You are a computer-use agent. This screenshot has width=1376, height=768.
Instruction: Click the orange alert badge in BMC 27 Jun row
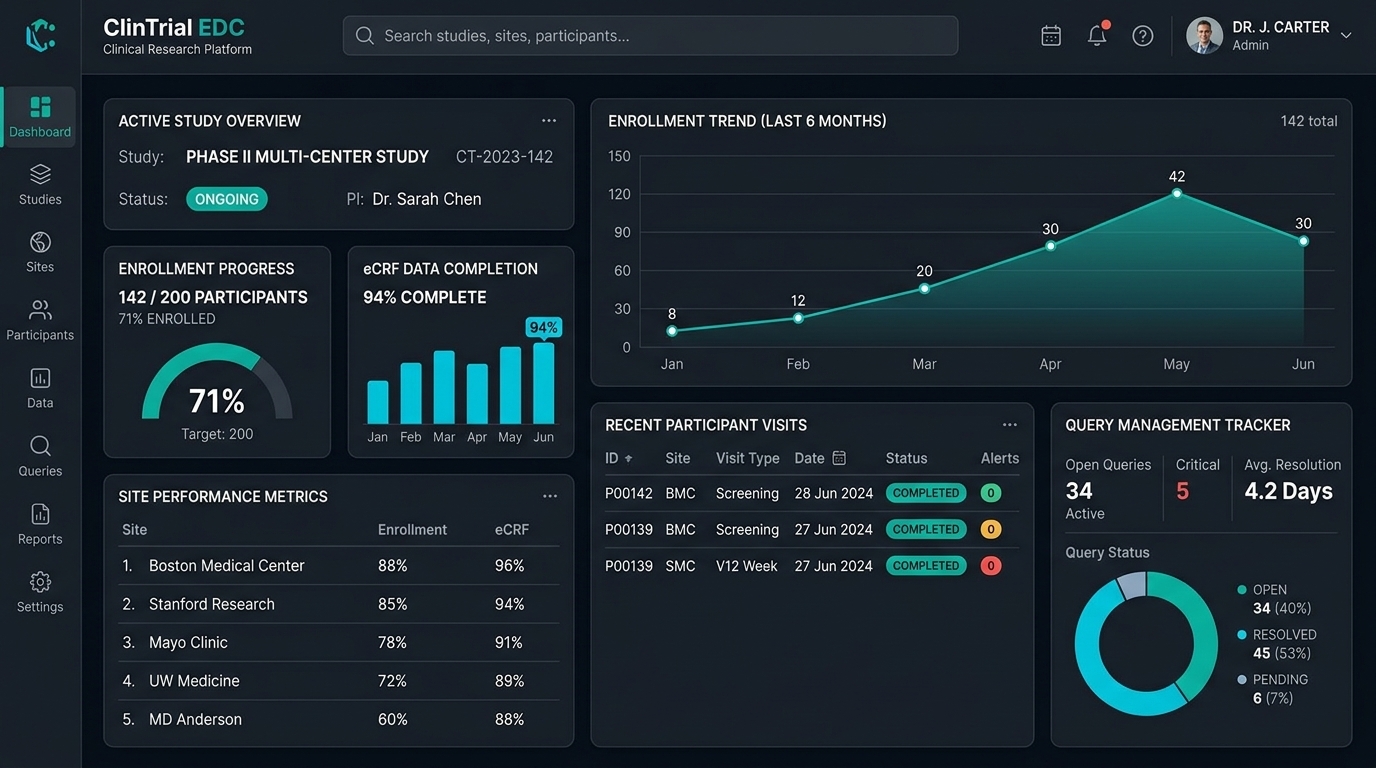pos(991,530)
